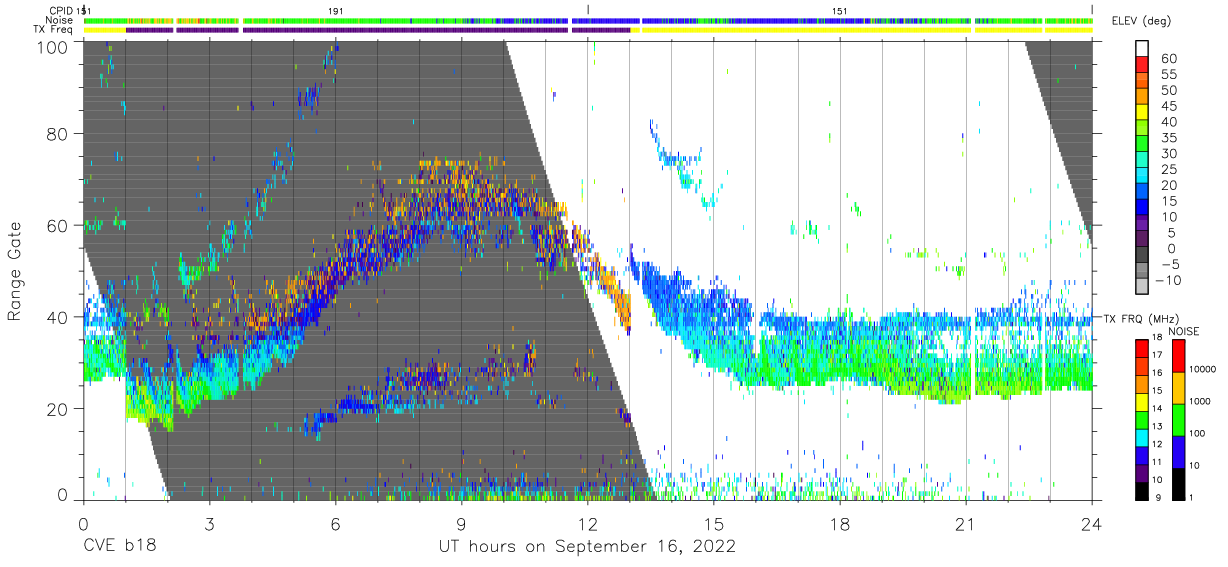Screen dimensions: 1228x567
Task: Click the '1000' label on the NOISE scale
Action: pyautogui.click(x=1199, y=402)
